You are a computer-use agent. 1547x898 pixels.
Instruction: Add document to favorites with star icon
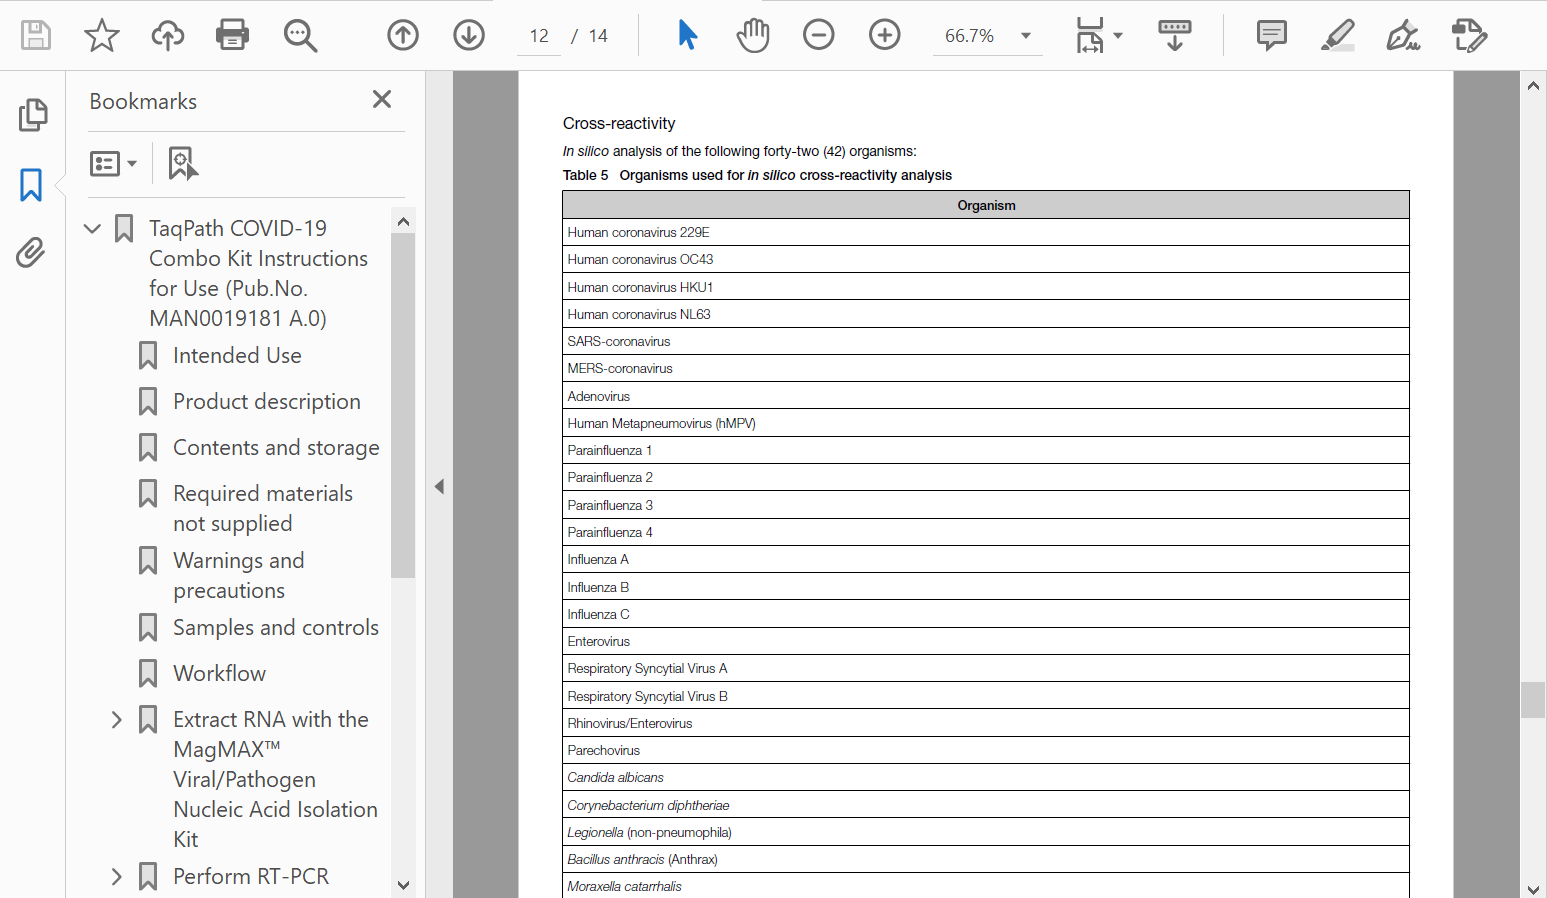102,35
